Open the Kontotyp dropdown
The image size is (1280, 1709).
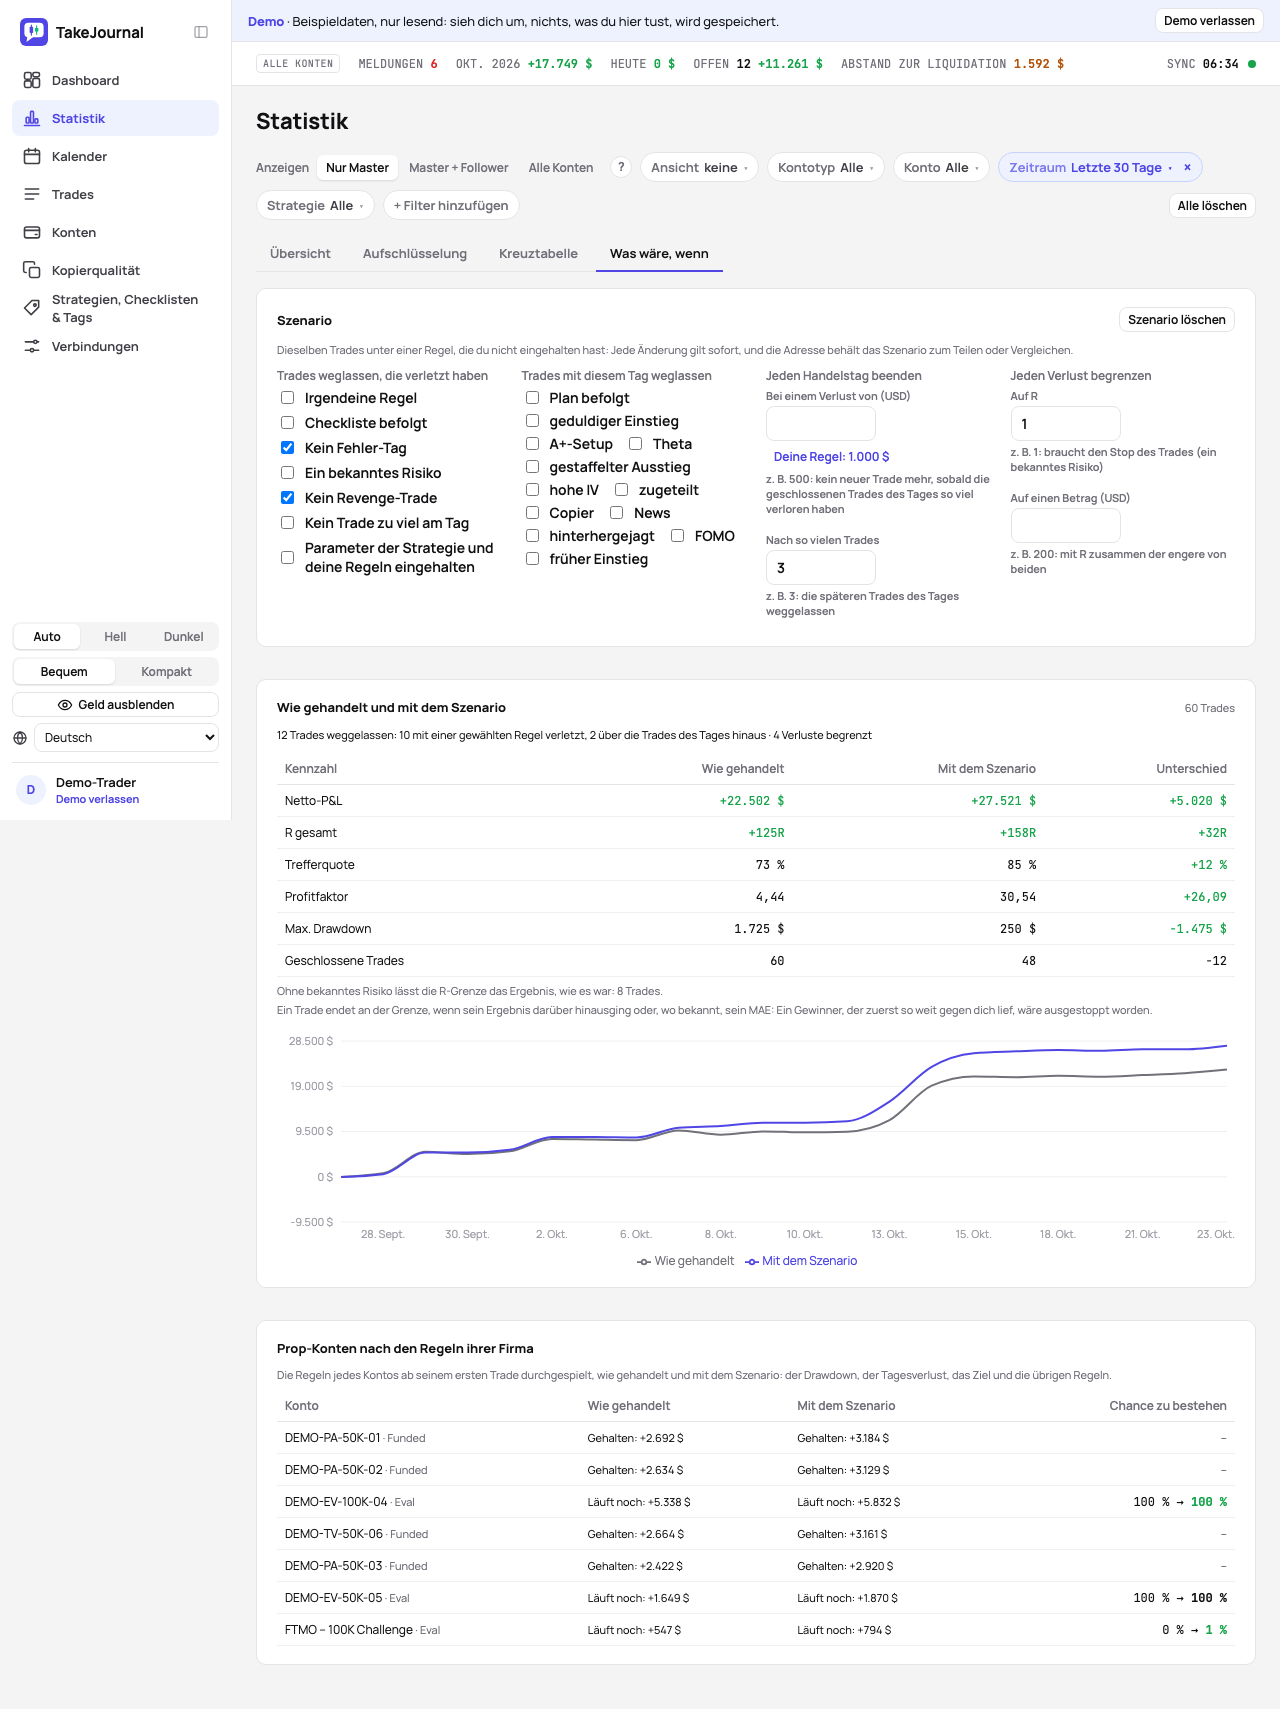pos(826,167)
